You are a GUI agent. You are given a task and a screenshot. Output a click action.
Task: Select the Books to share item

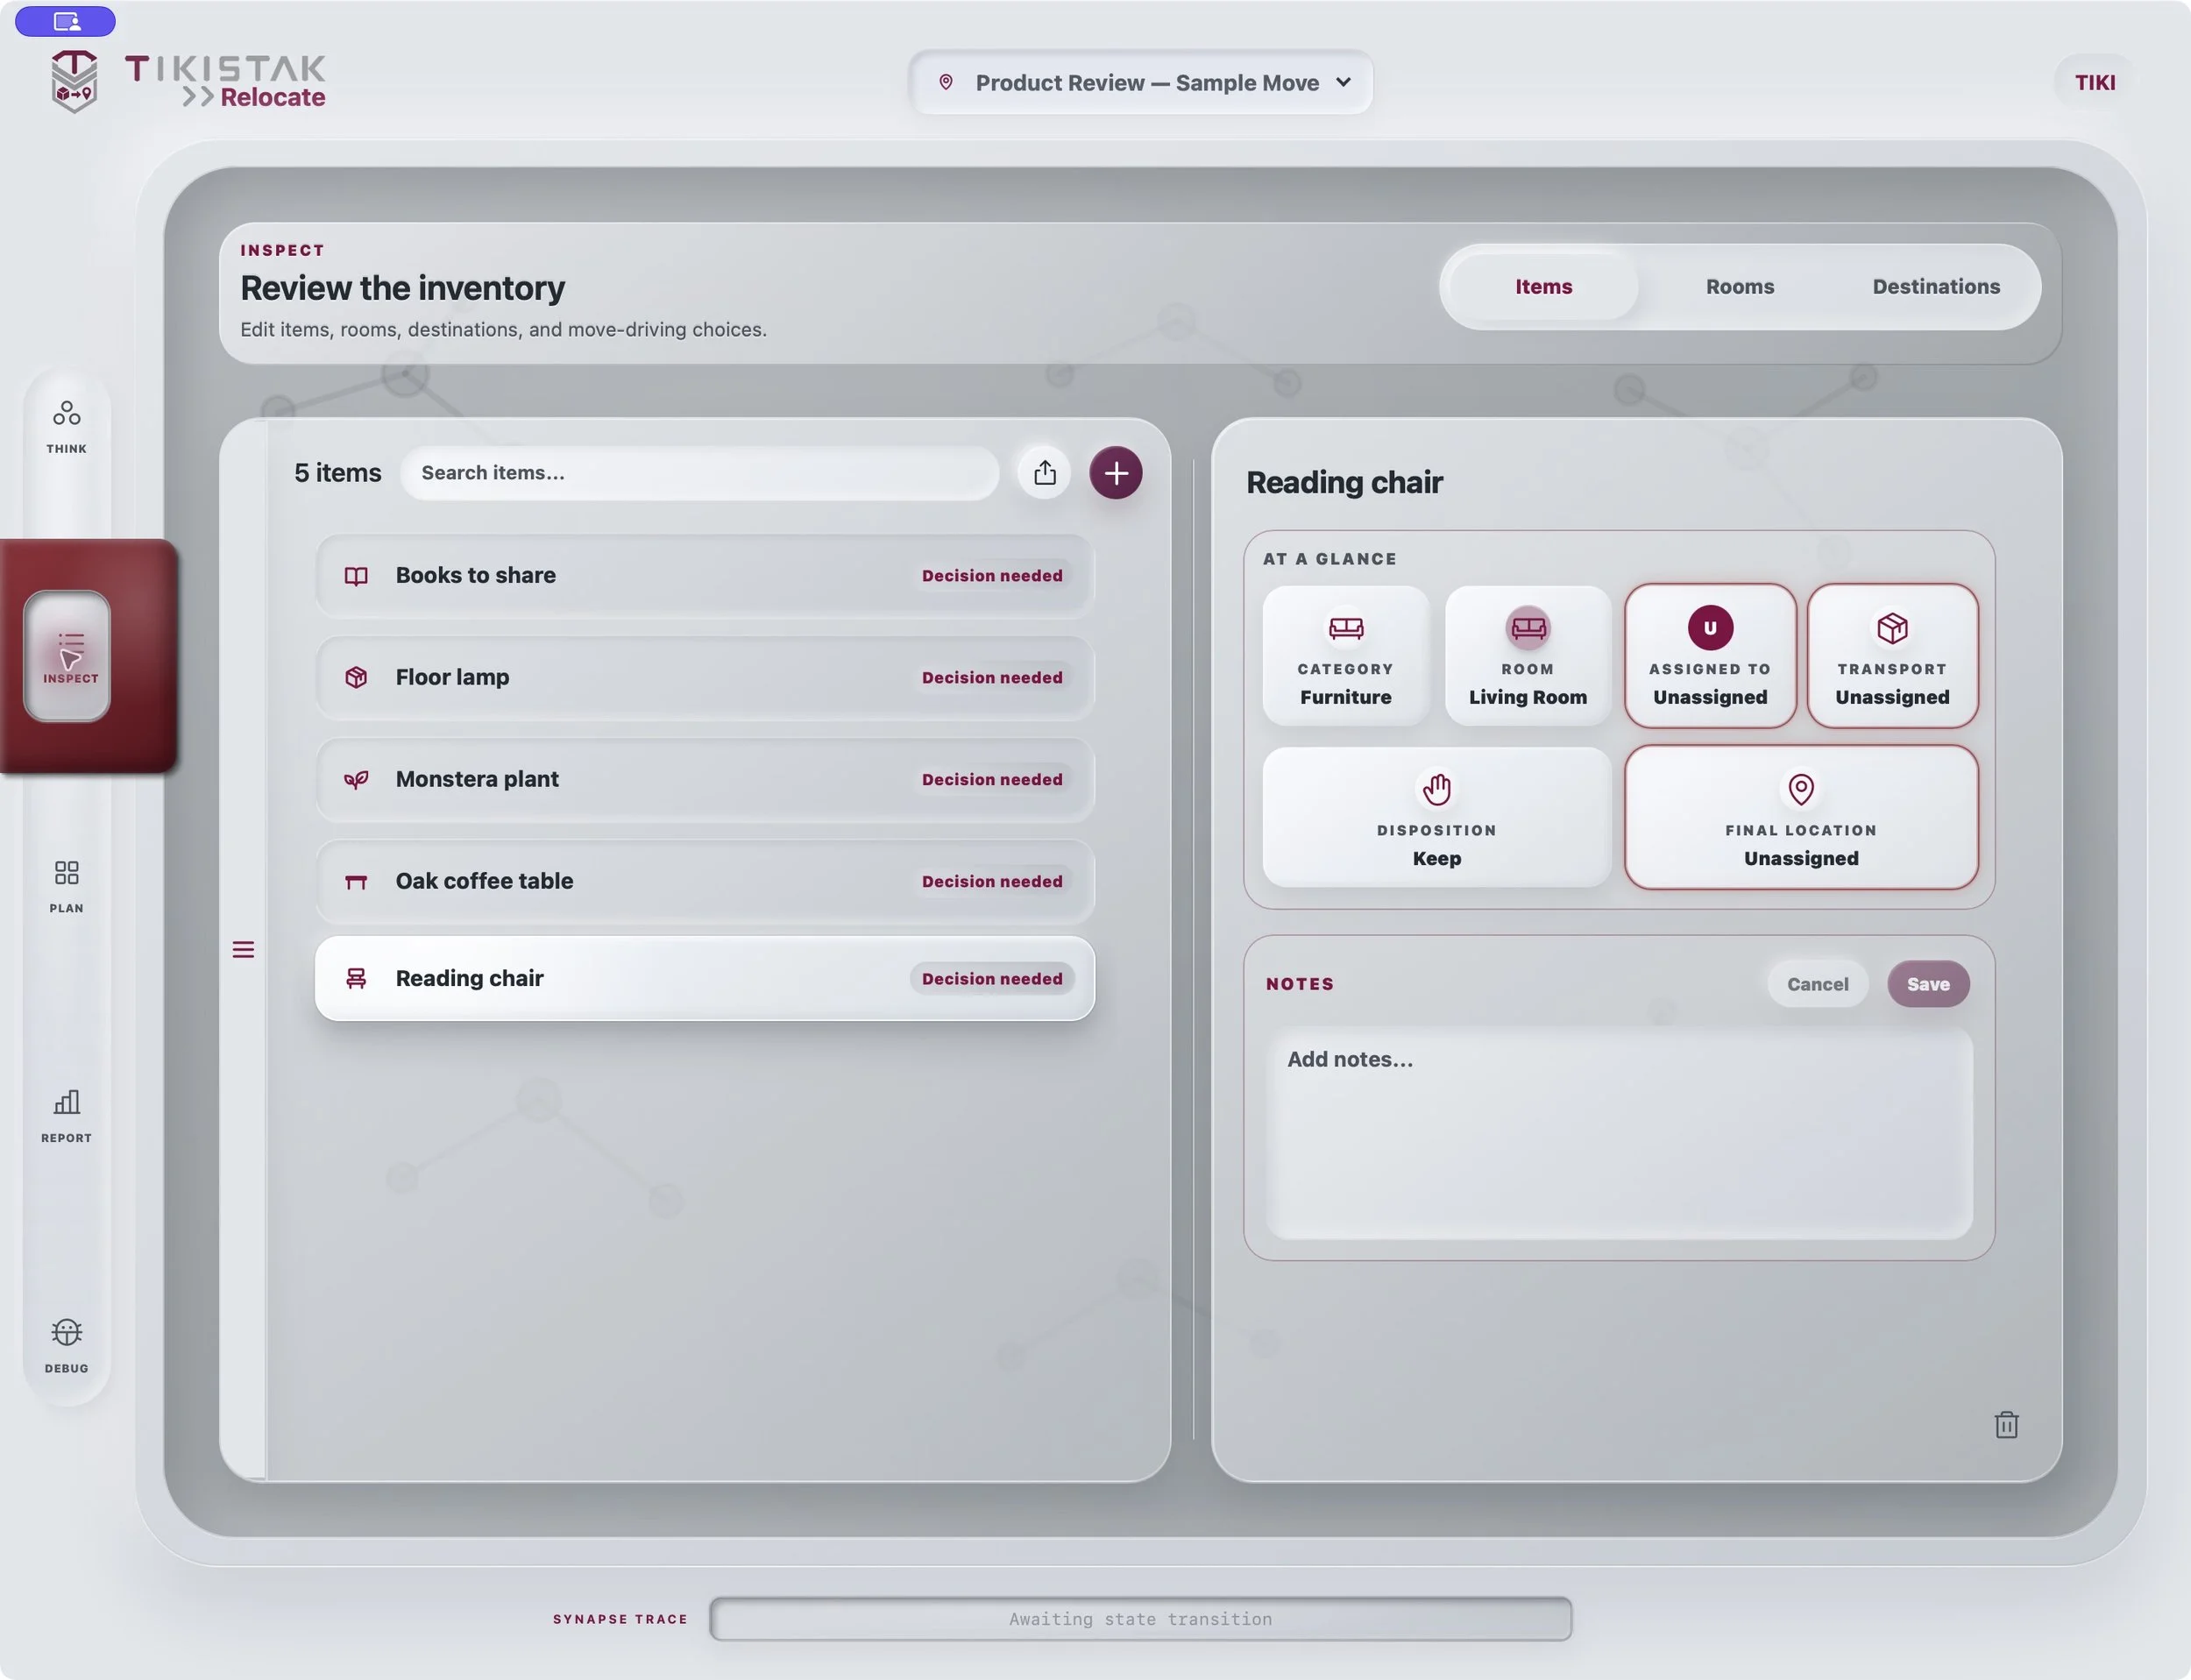704,576
